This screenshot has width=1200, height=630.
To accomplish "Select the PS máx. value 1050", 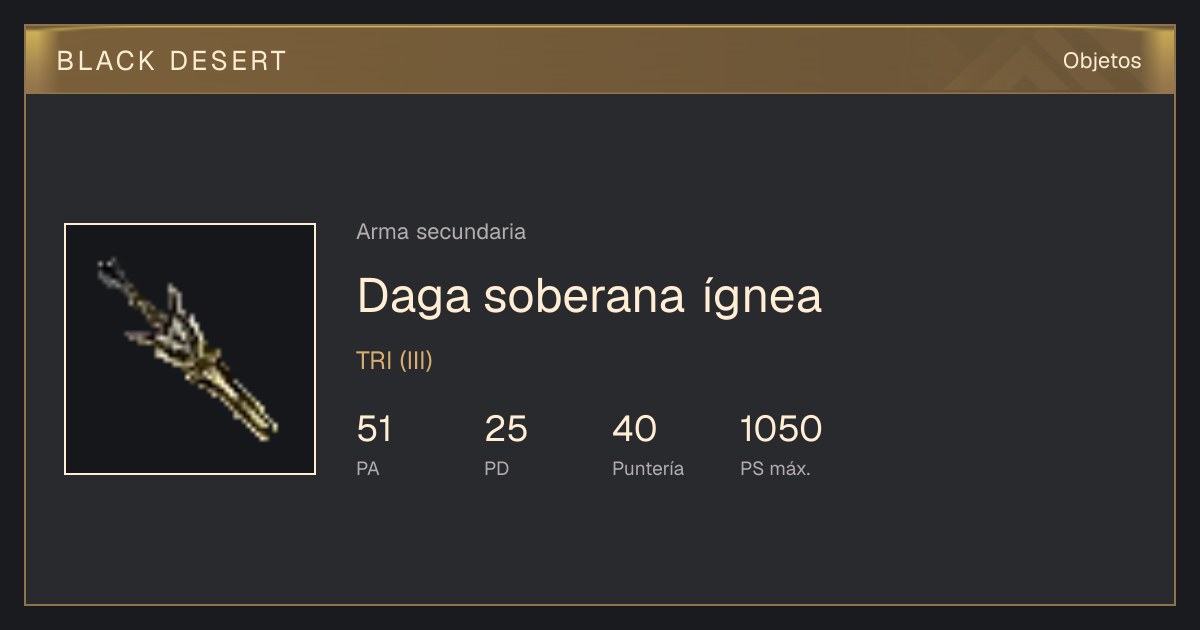I will point(781,429).
